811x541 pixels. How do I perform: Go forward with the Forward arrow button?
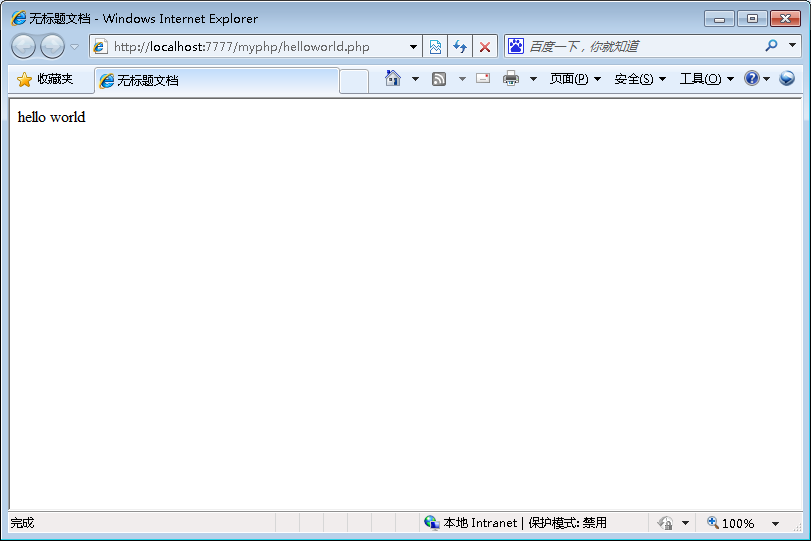click(52, 47)
